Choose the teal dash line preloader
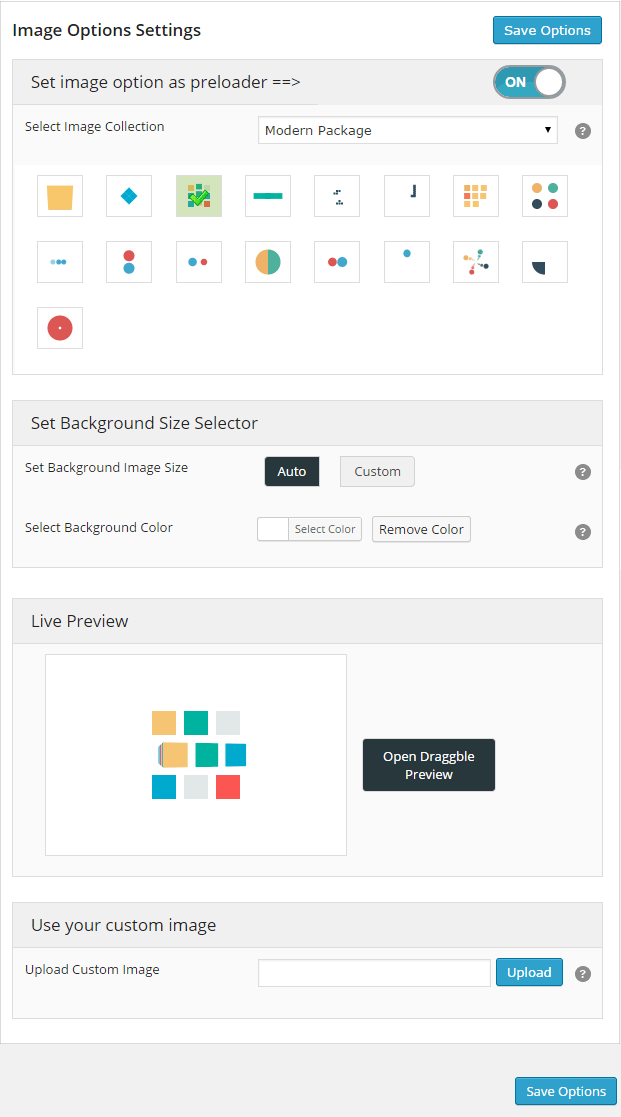This screenshot has width=621, height=1117. pos(267,196)
